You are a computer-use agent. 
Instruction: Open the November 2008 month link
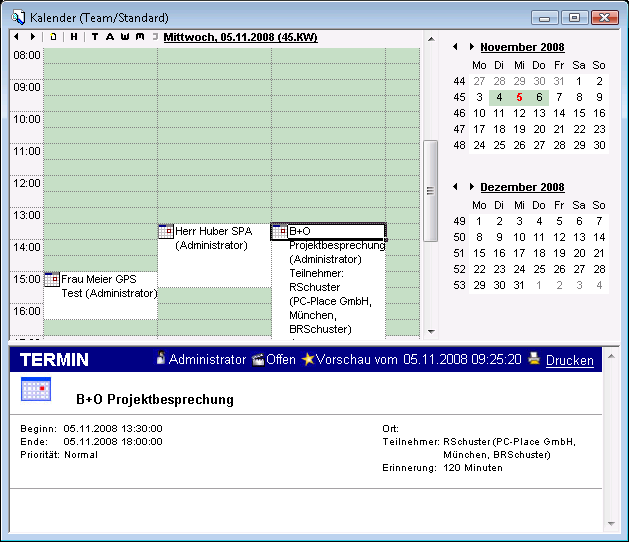pos(522,47)
